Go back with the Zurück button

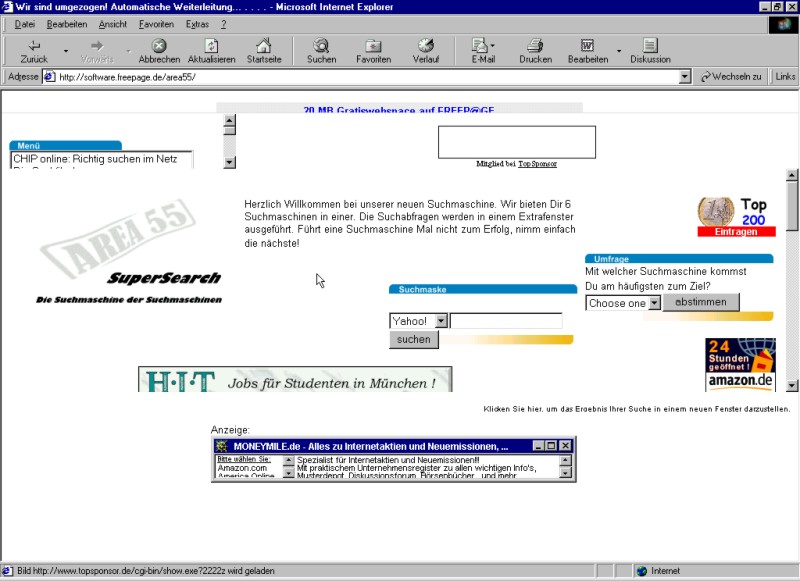(x=34, y=52)
